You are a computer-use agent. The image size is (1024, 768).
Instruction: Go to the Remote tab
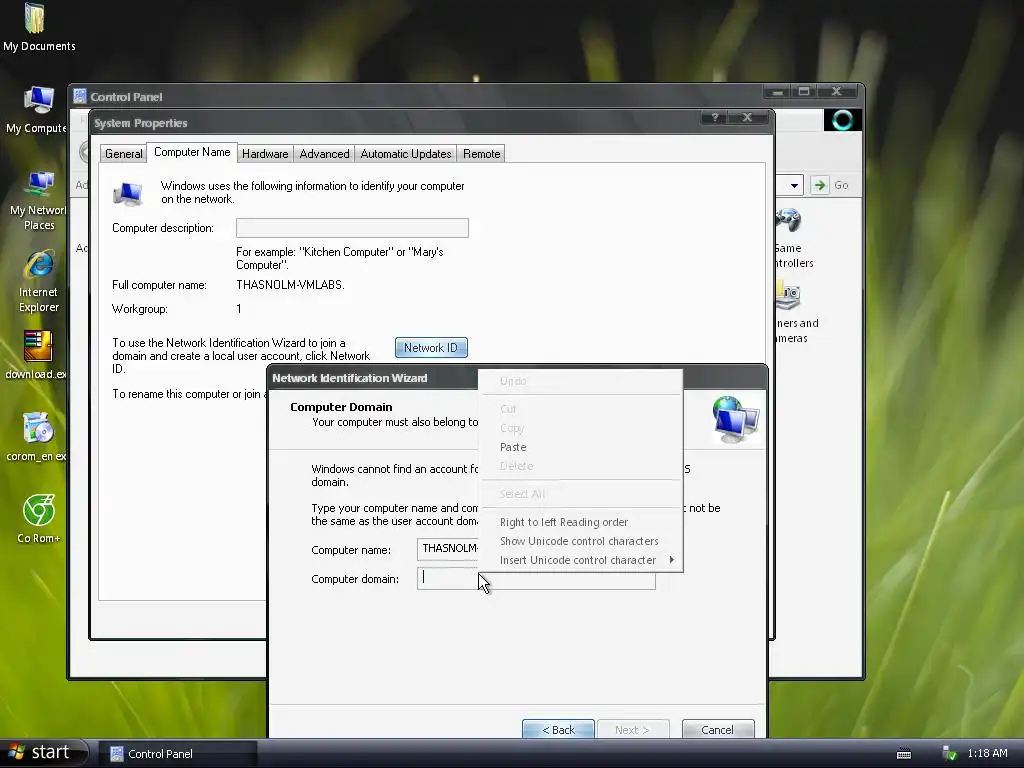point(481,153)
